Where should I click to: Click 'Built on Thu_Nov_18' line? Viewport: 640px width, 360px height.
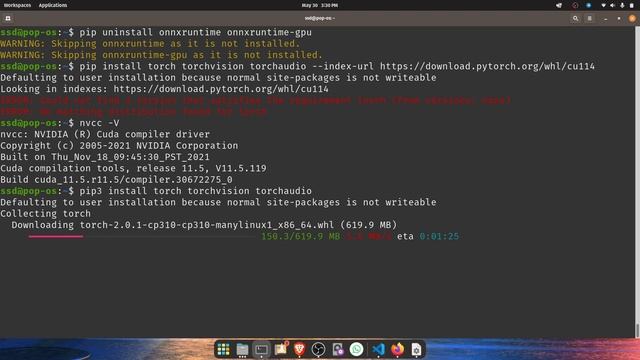pyautogui.click(x=105, y=157)
